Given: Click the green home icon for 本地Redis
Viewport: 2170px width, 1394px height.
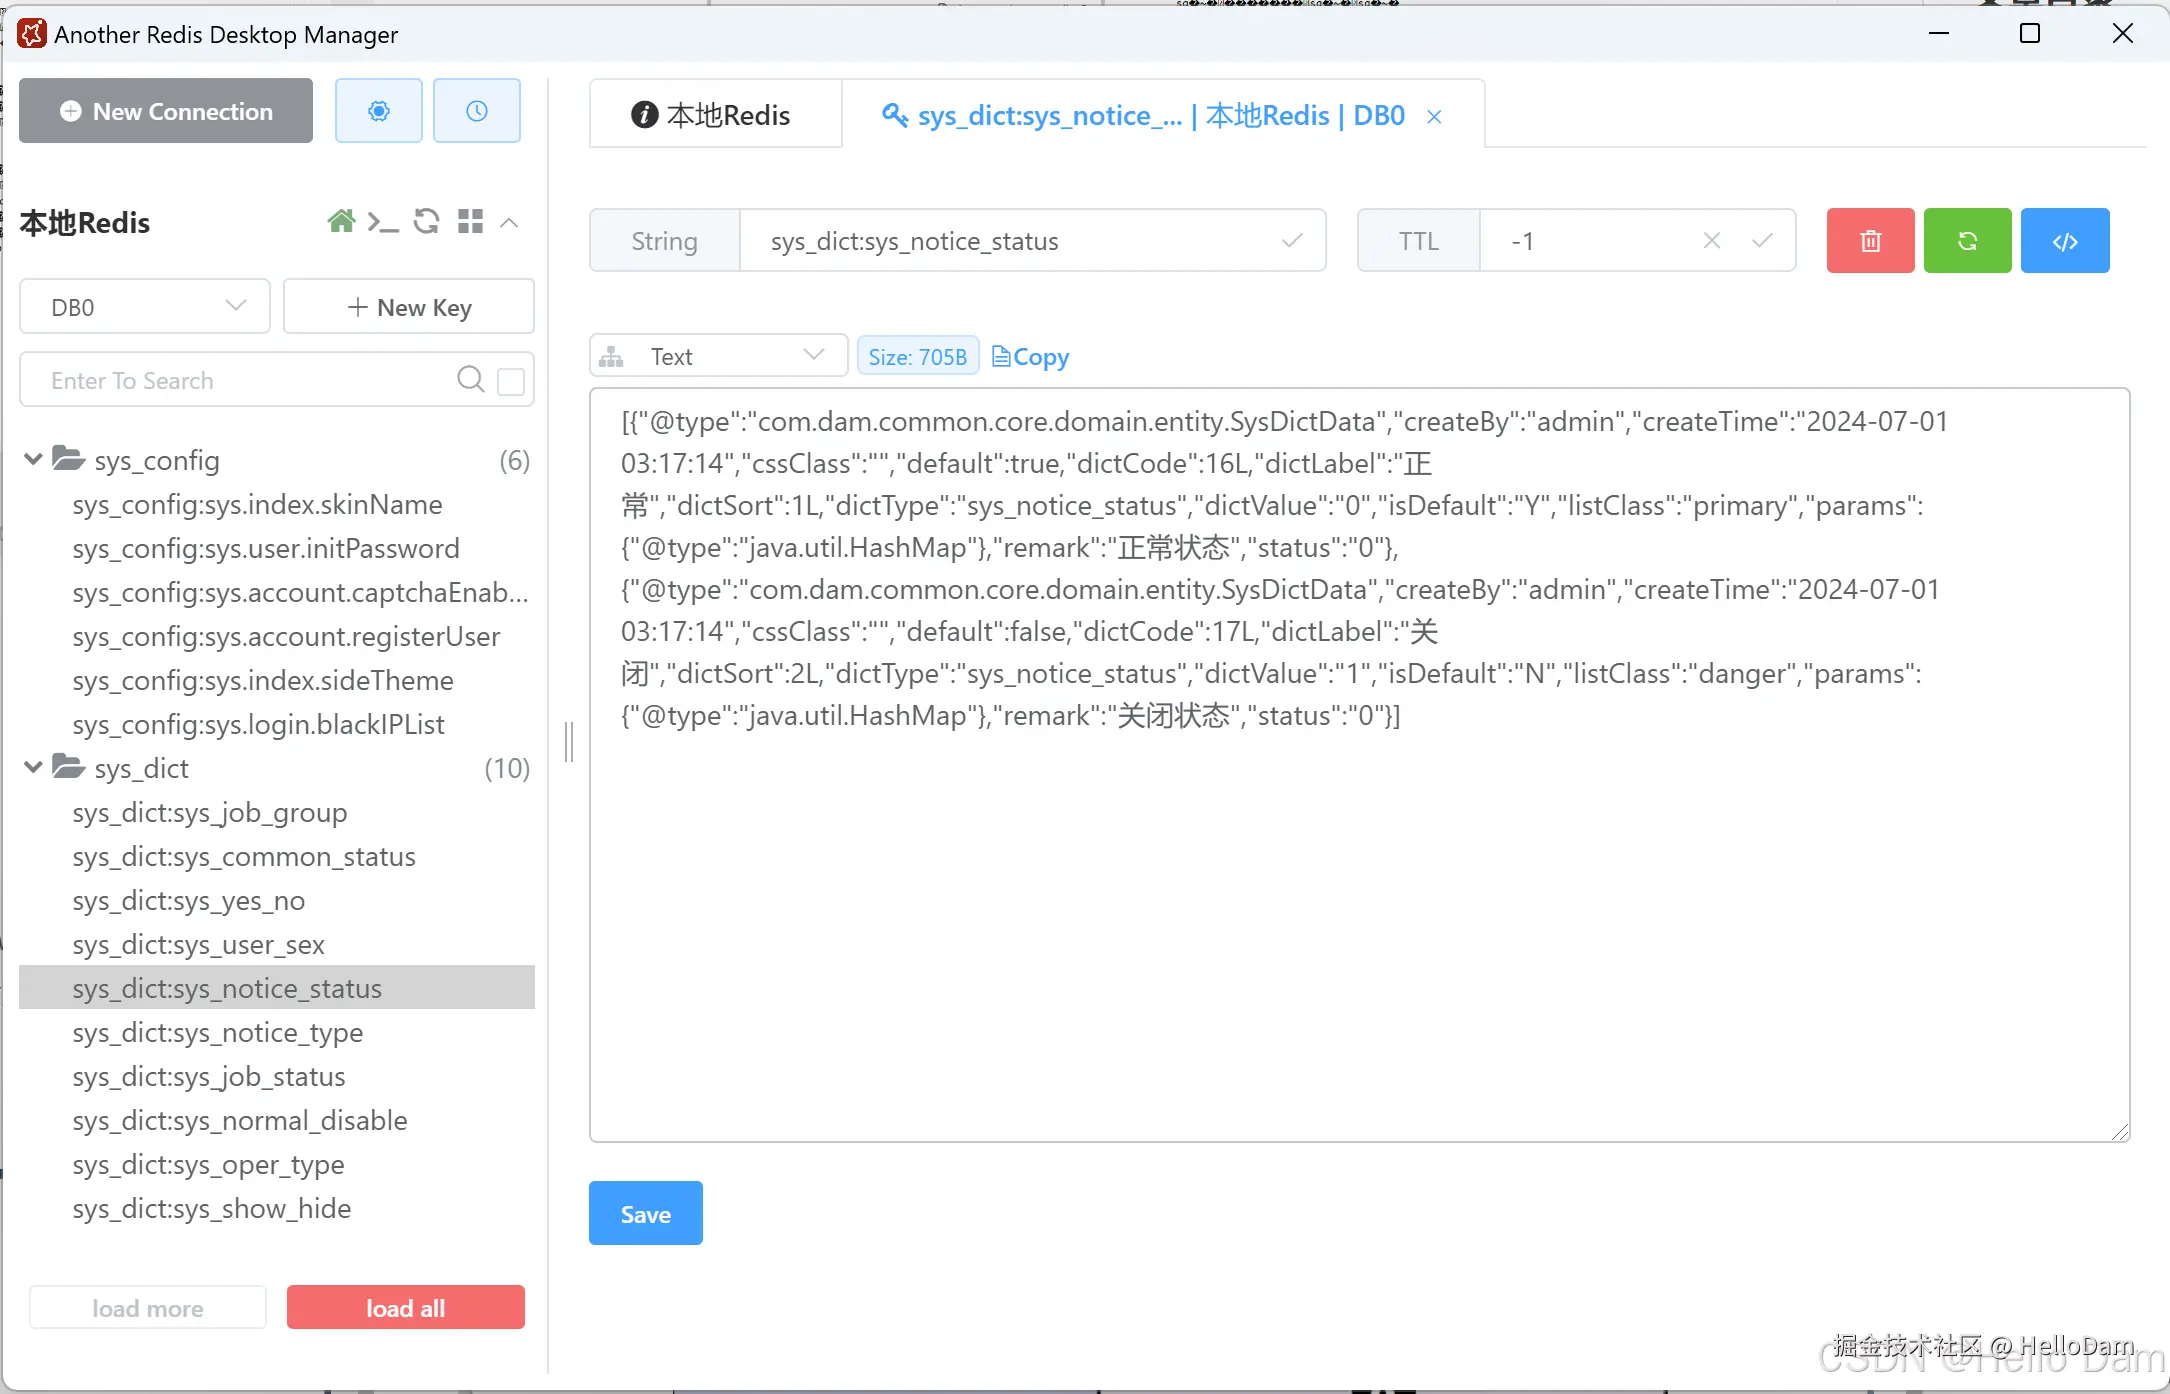Looking at the screenshot, I should point(341,221).
